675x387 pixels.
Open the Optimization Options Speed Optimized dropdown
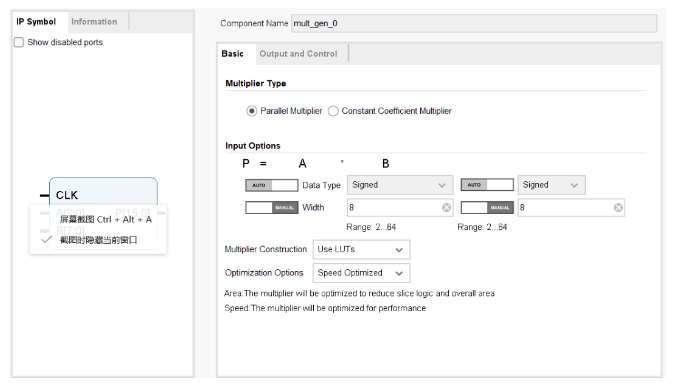[x=361, y=273]
